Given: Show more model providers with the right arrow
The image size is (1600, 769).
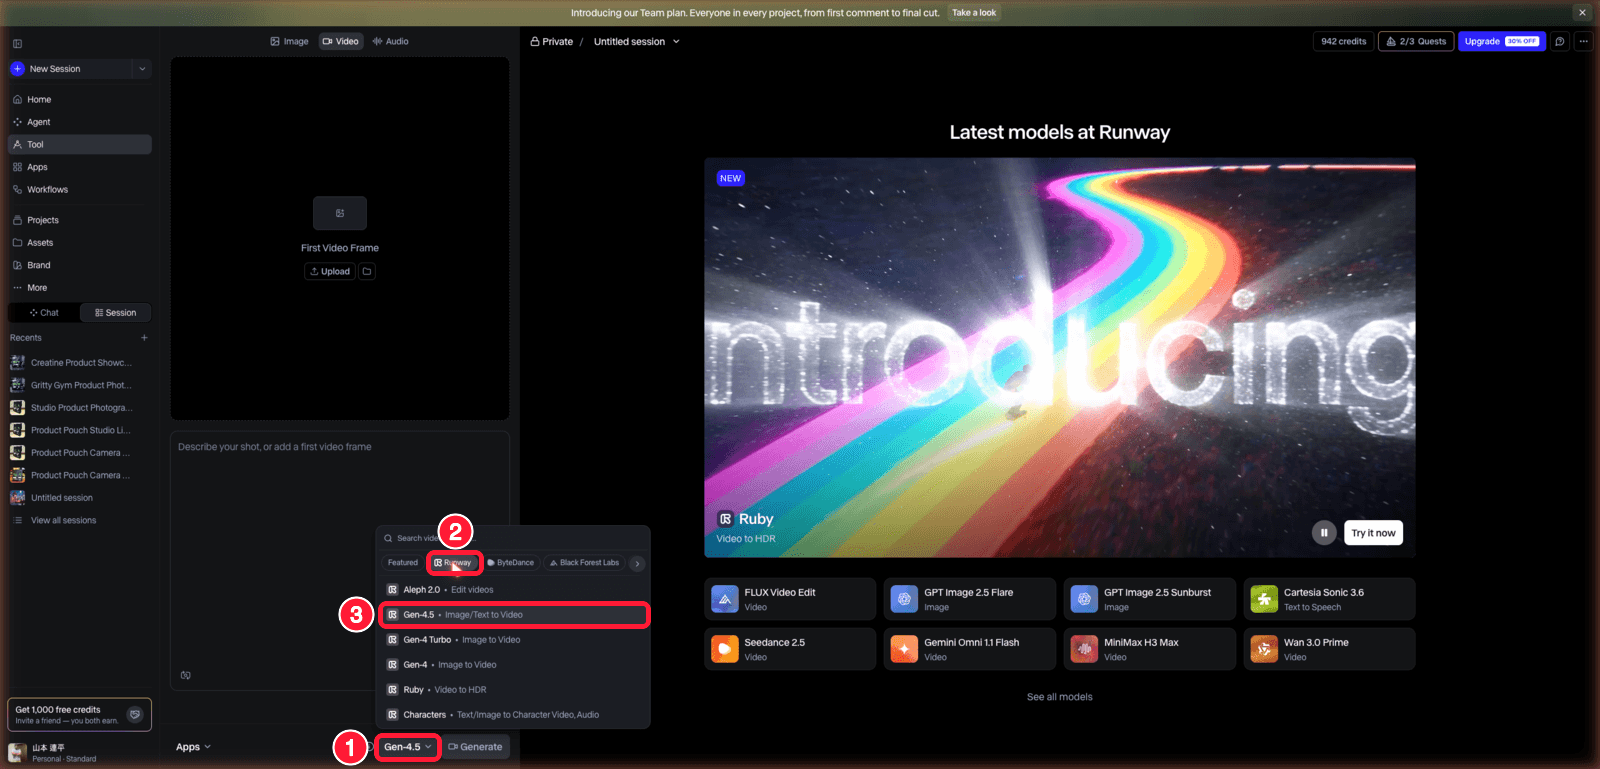Looking at the screenshot, I should pos(637,564).
